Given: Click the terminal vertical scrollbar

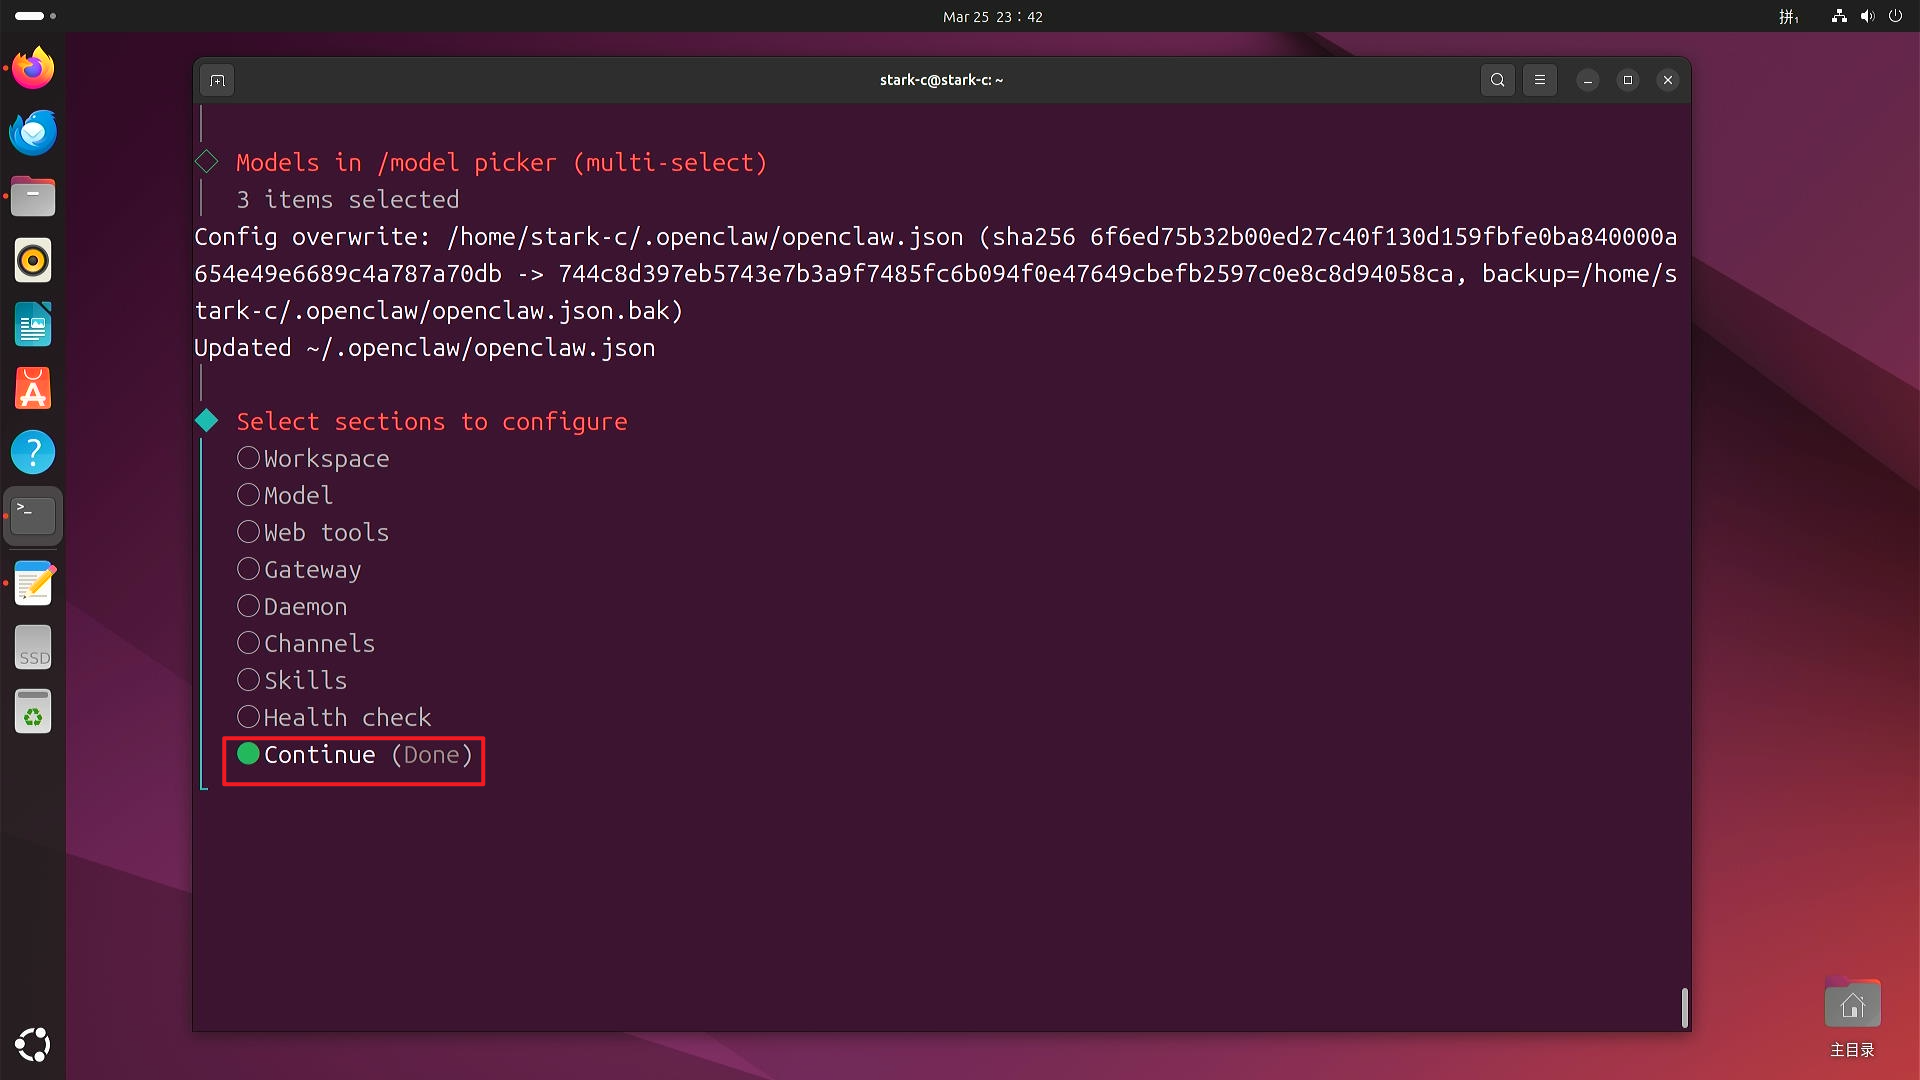Looking at the screenshot, I should (1685, 1007).
